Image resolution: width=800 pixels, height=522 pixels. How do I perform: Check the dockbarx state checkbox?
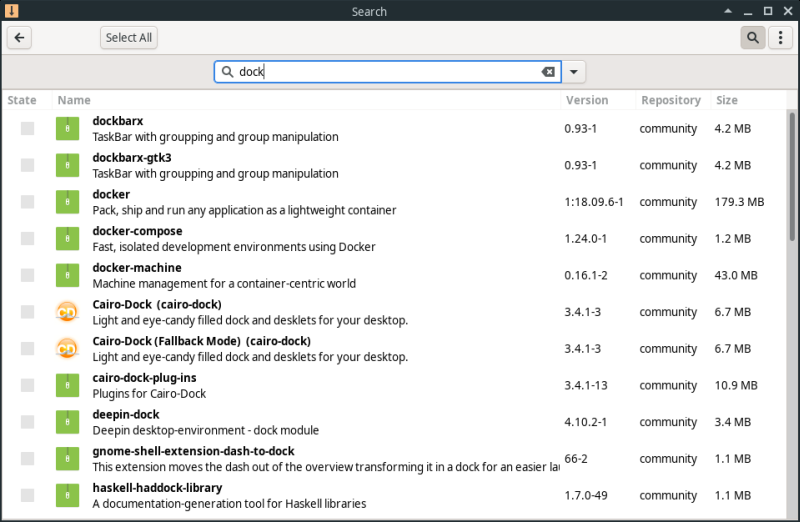[28, 129]
